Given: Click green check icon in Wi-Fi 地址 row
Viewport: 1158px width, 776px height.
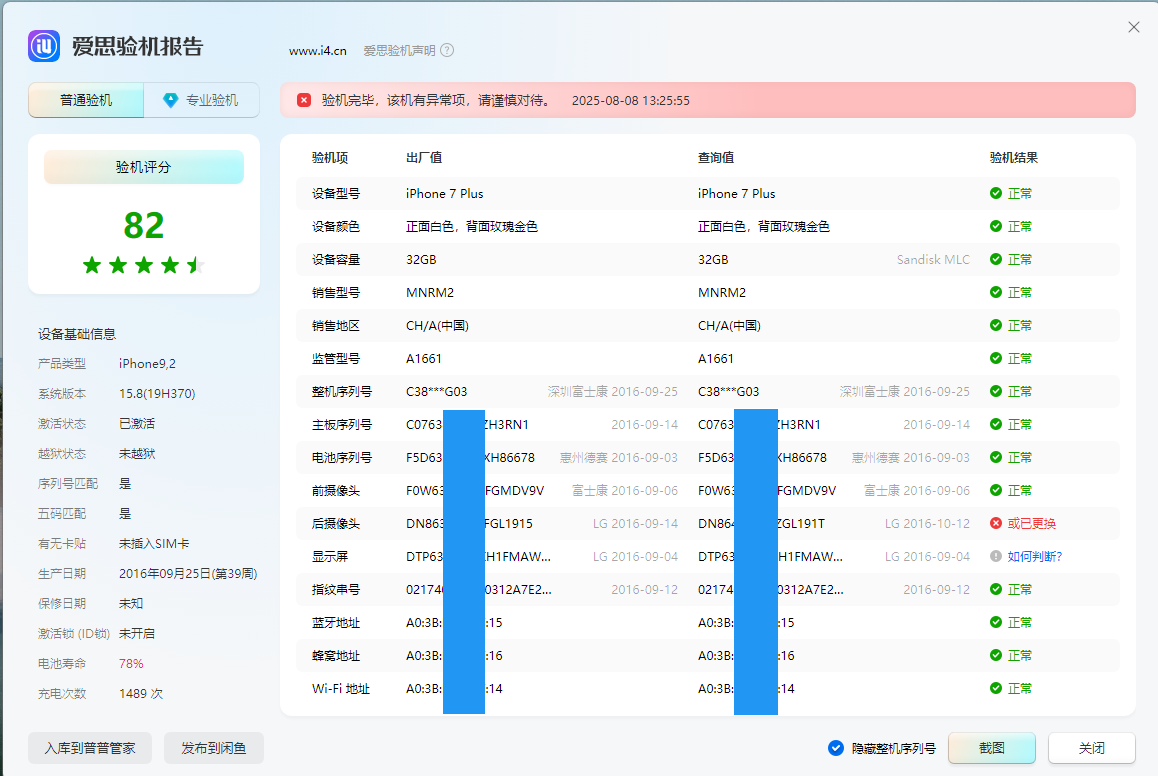Looking at the screenshot, I should tap(996, 688).
